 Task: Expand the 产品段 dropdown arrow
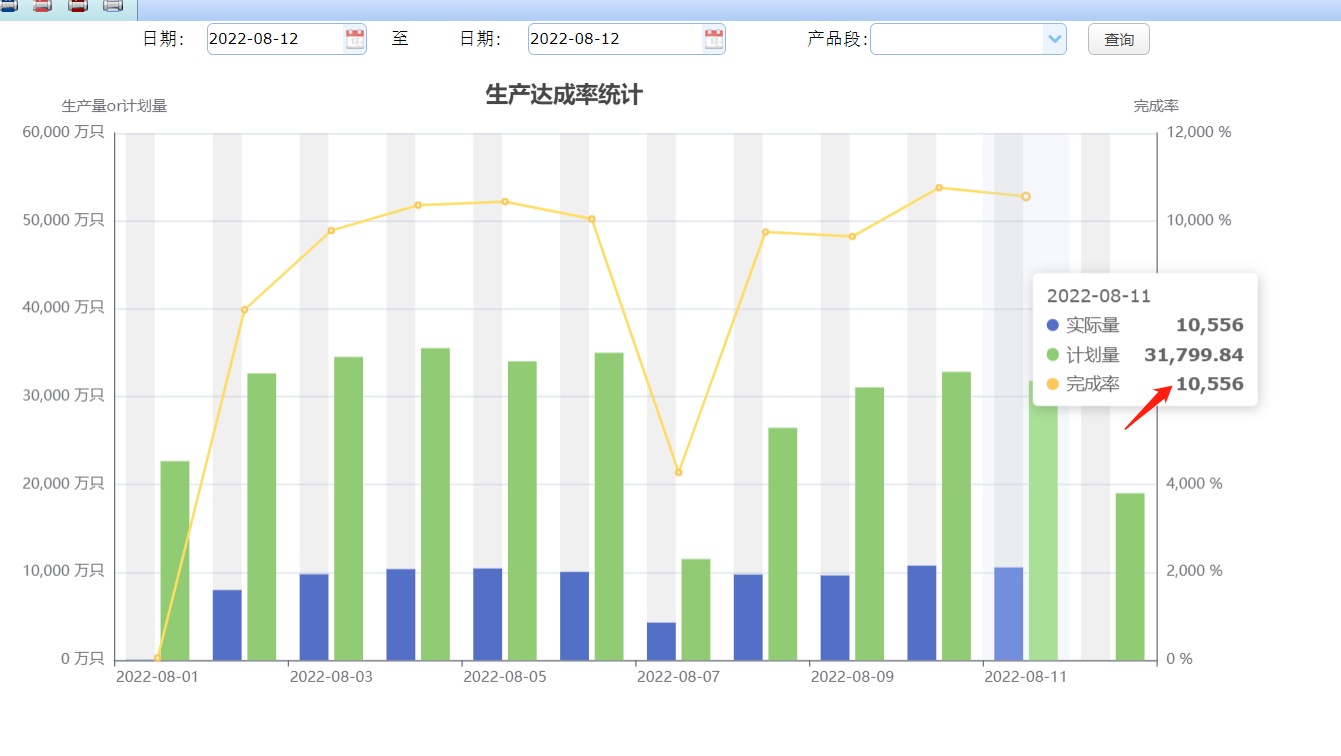coord(1054,39)
